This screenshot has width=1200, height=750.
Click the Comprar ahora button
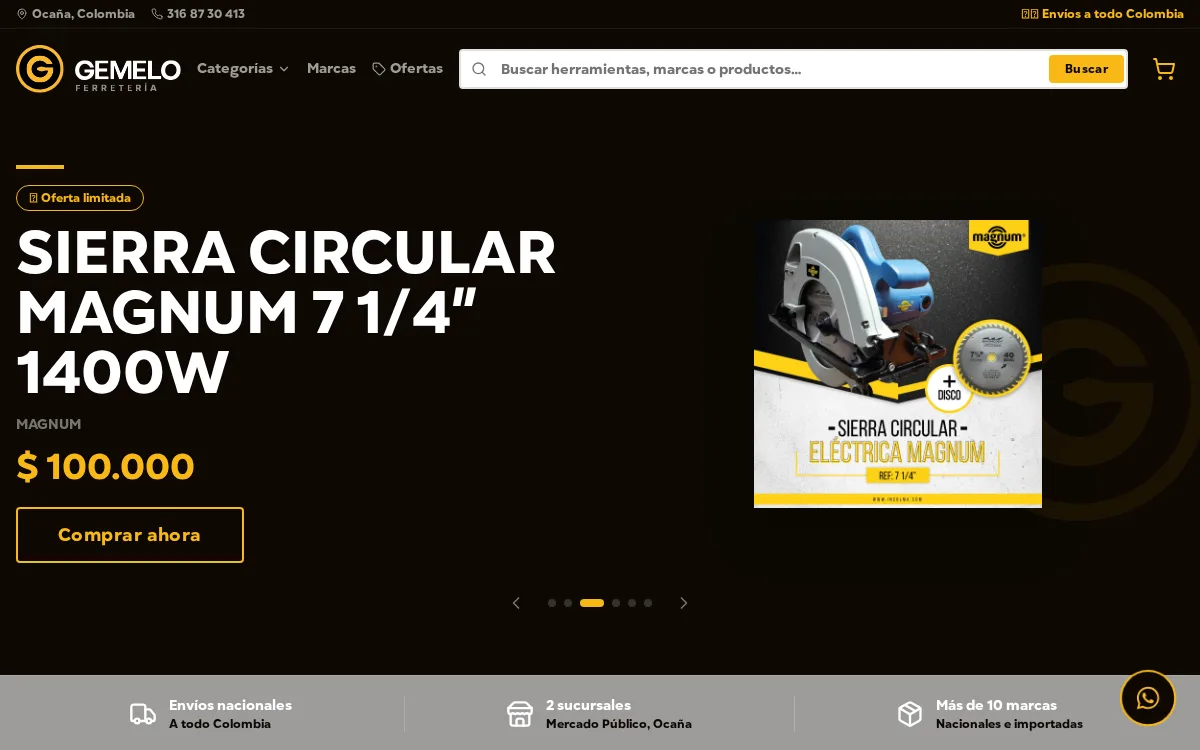(x=130, y=535)
